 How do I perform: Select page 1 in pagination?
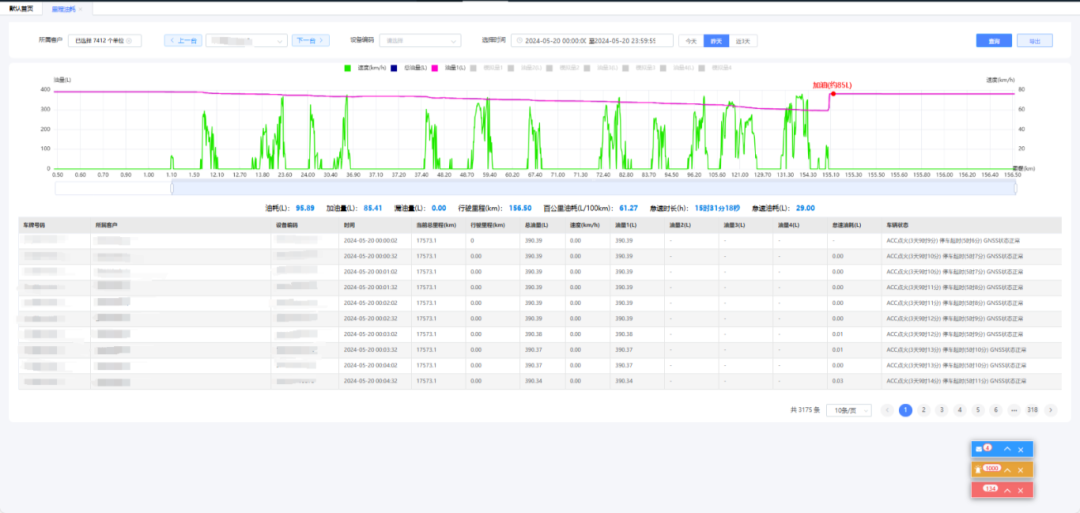pyautogui.click(x=906, y=410)
